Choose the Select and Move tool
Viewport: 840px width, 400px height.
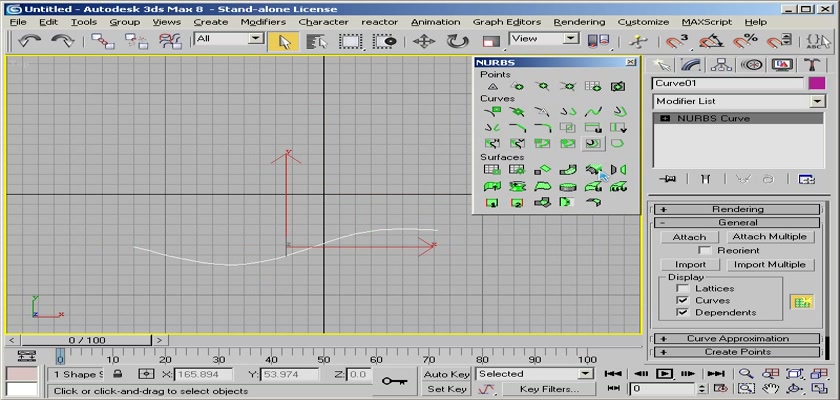click(424, 41)
